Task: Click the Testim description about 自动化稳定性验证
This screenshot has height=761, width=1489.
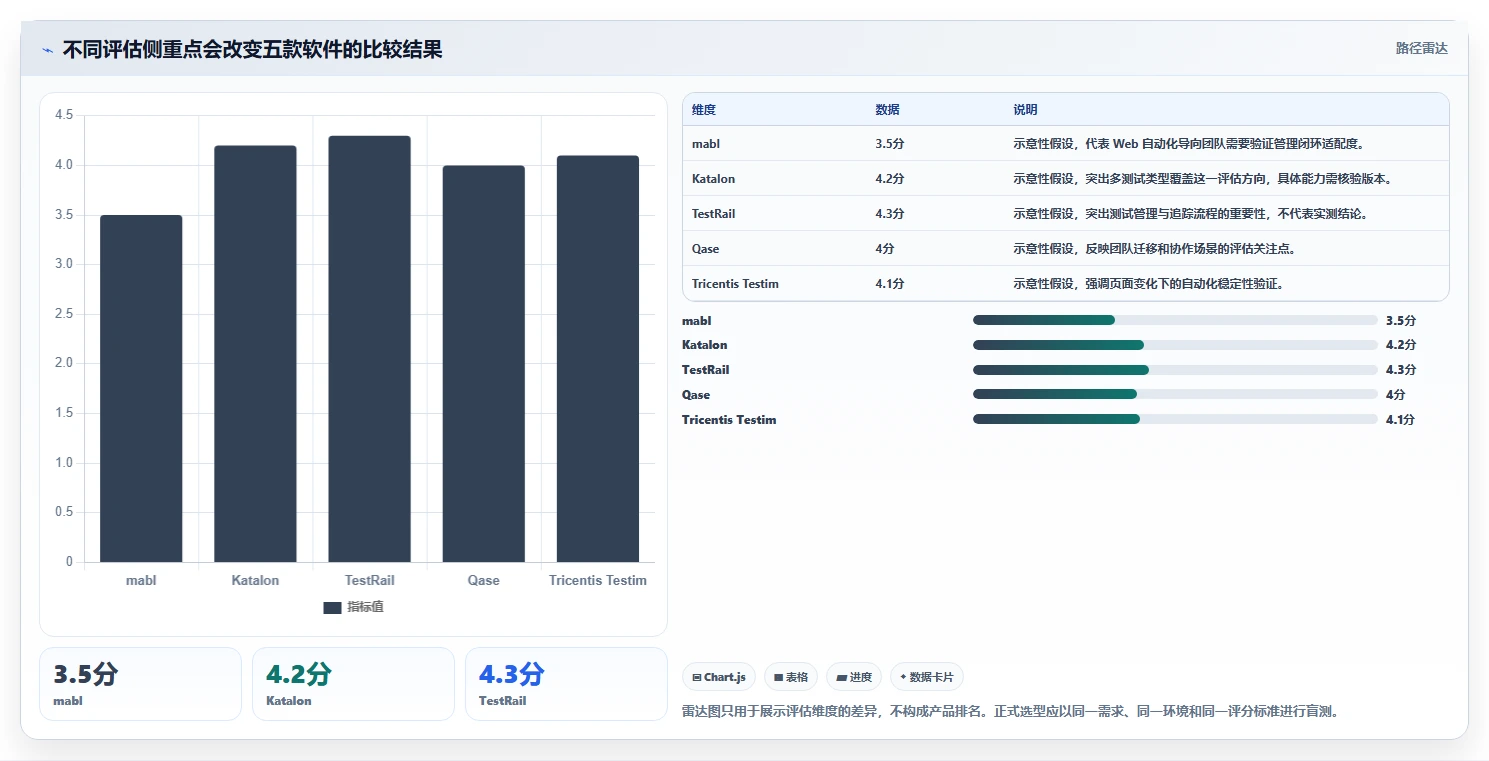Action: click(1148, 284)
